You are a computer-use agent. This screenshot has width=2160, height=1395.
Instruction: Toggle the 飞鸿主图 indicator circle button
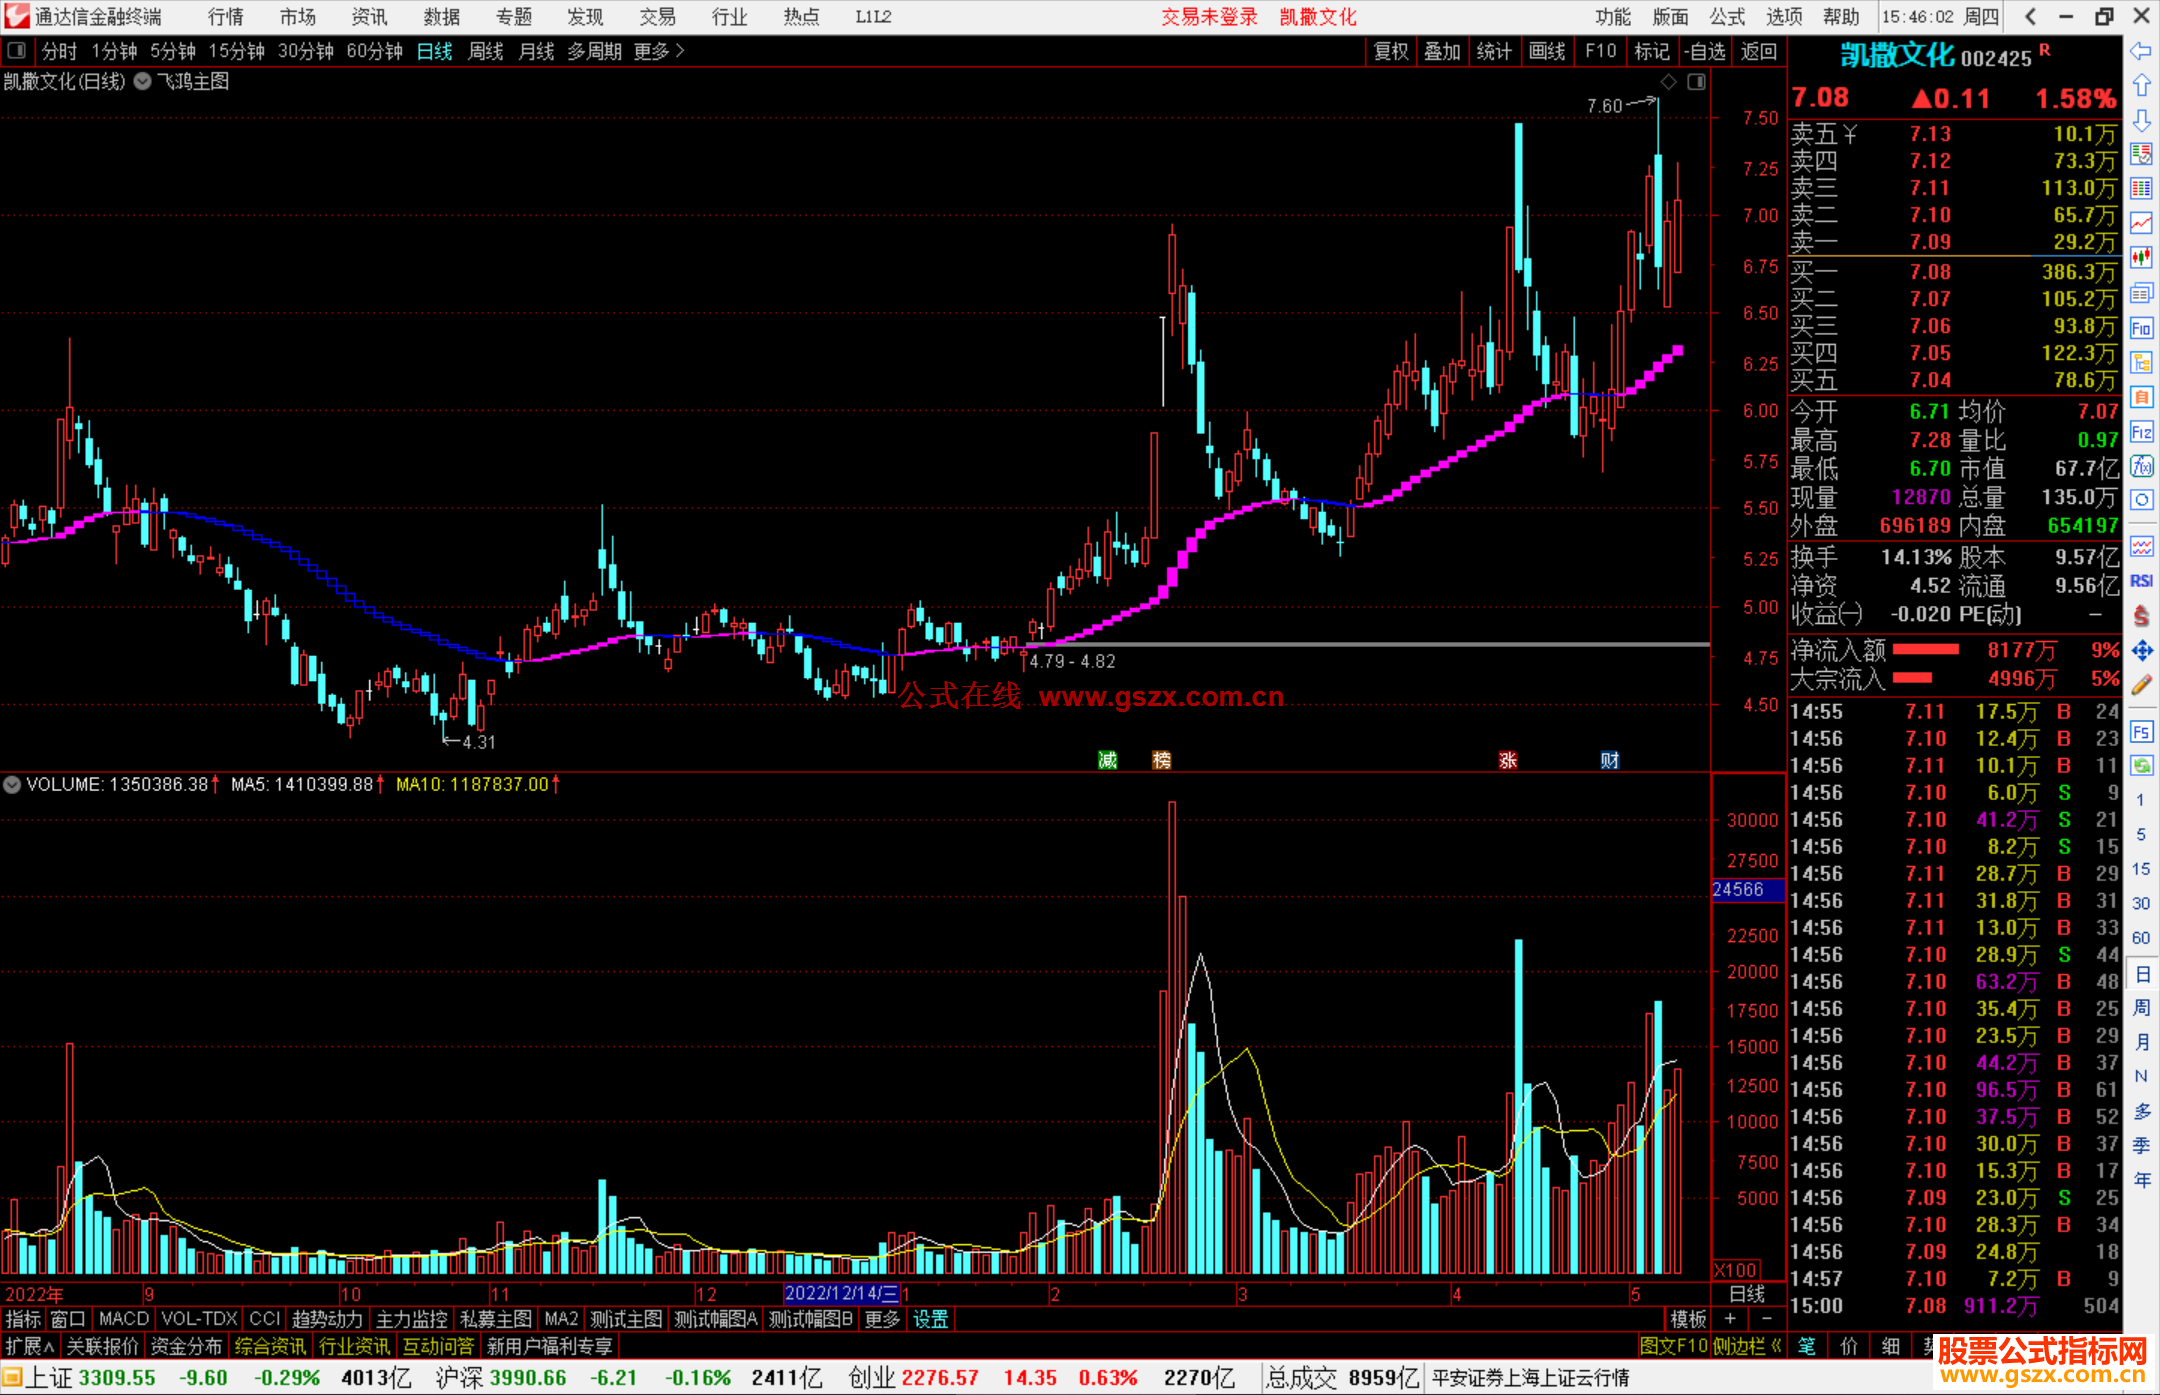pyautogui.click(x=143, y=82)
